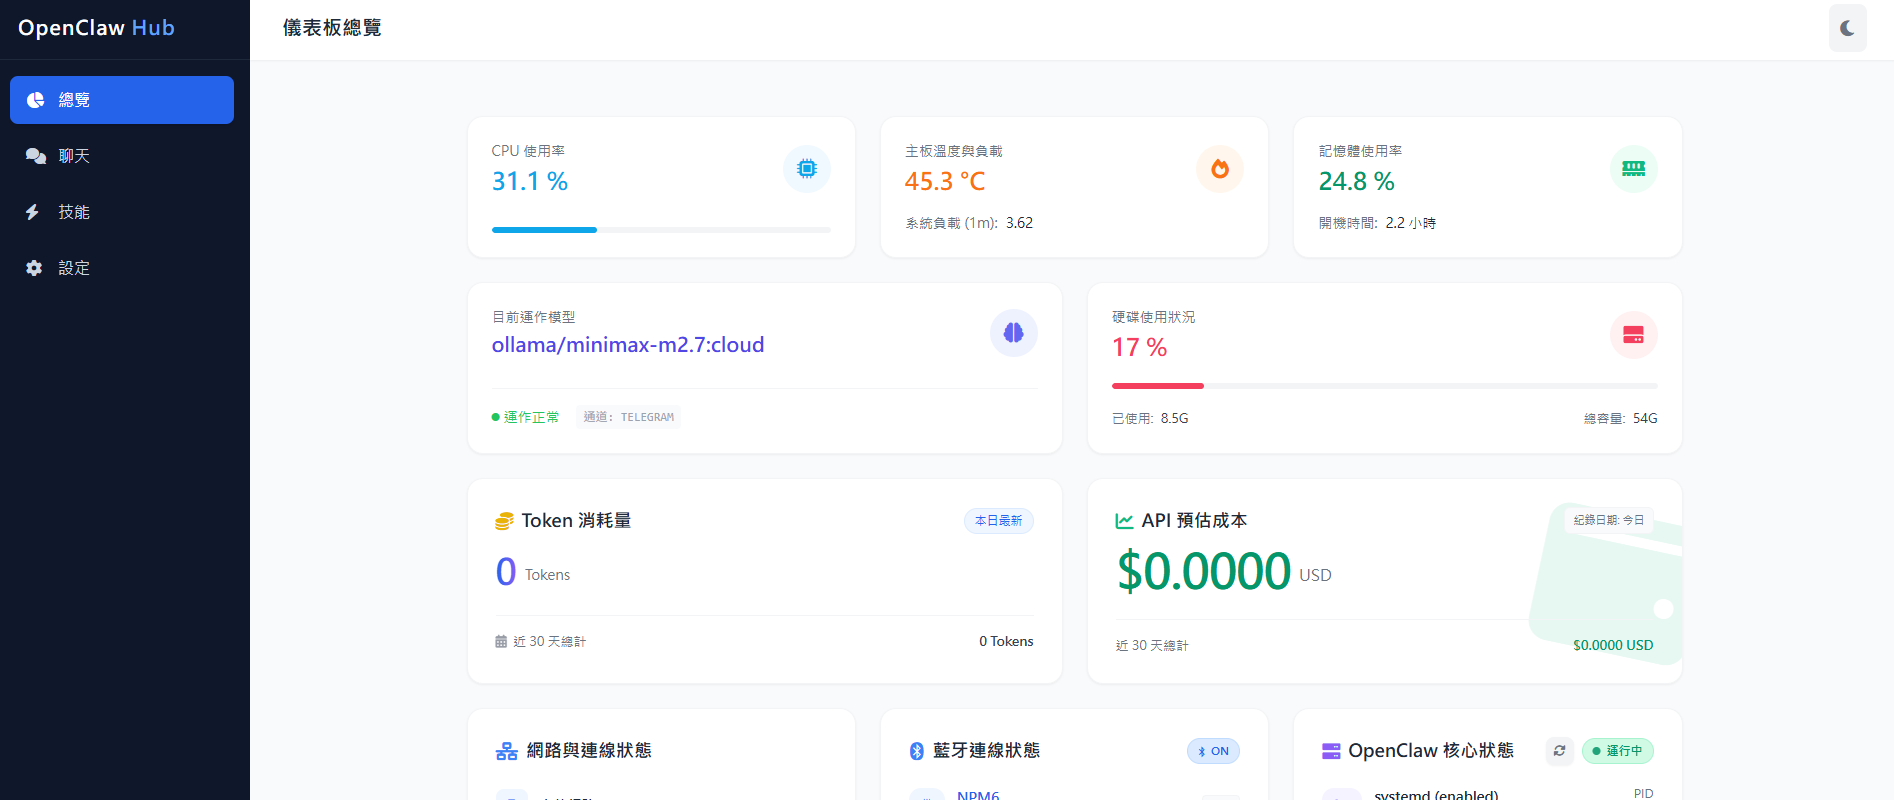This screenshot has height=800, width=1894.
Task: Click the 開機時間: 2.2 小時 uptime text
Action: click(x=1377, y=223)
